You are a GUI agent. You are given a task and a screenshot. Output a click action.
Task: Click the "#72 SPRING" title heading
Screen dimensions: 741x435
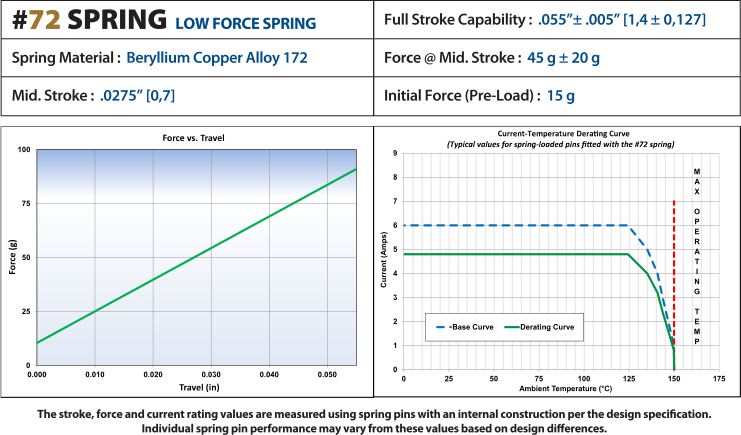pyautogui.click(x=88, y=21)
